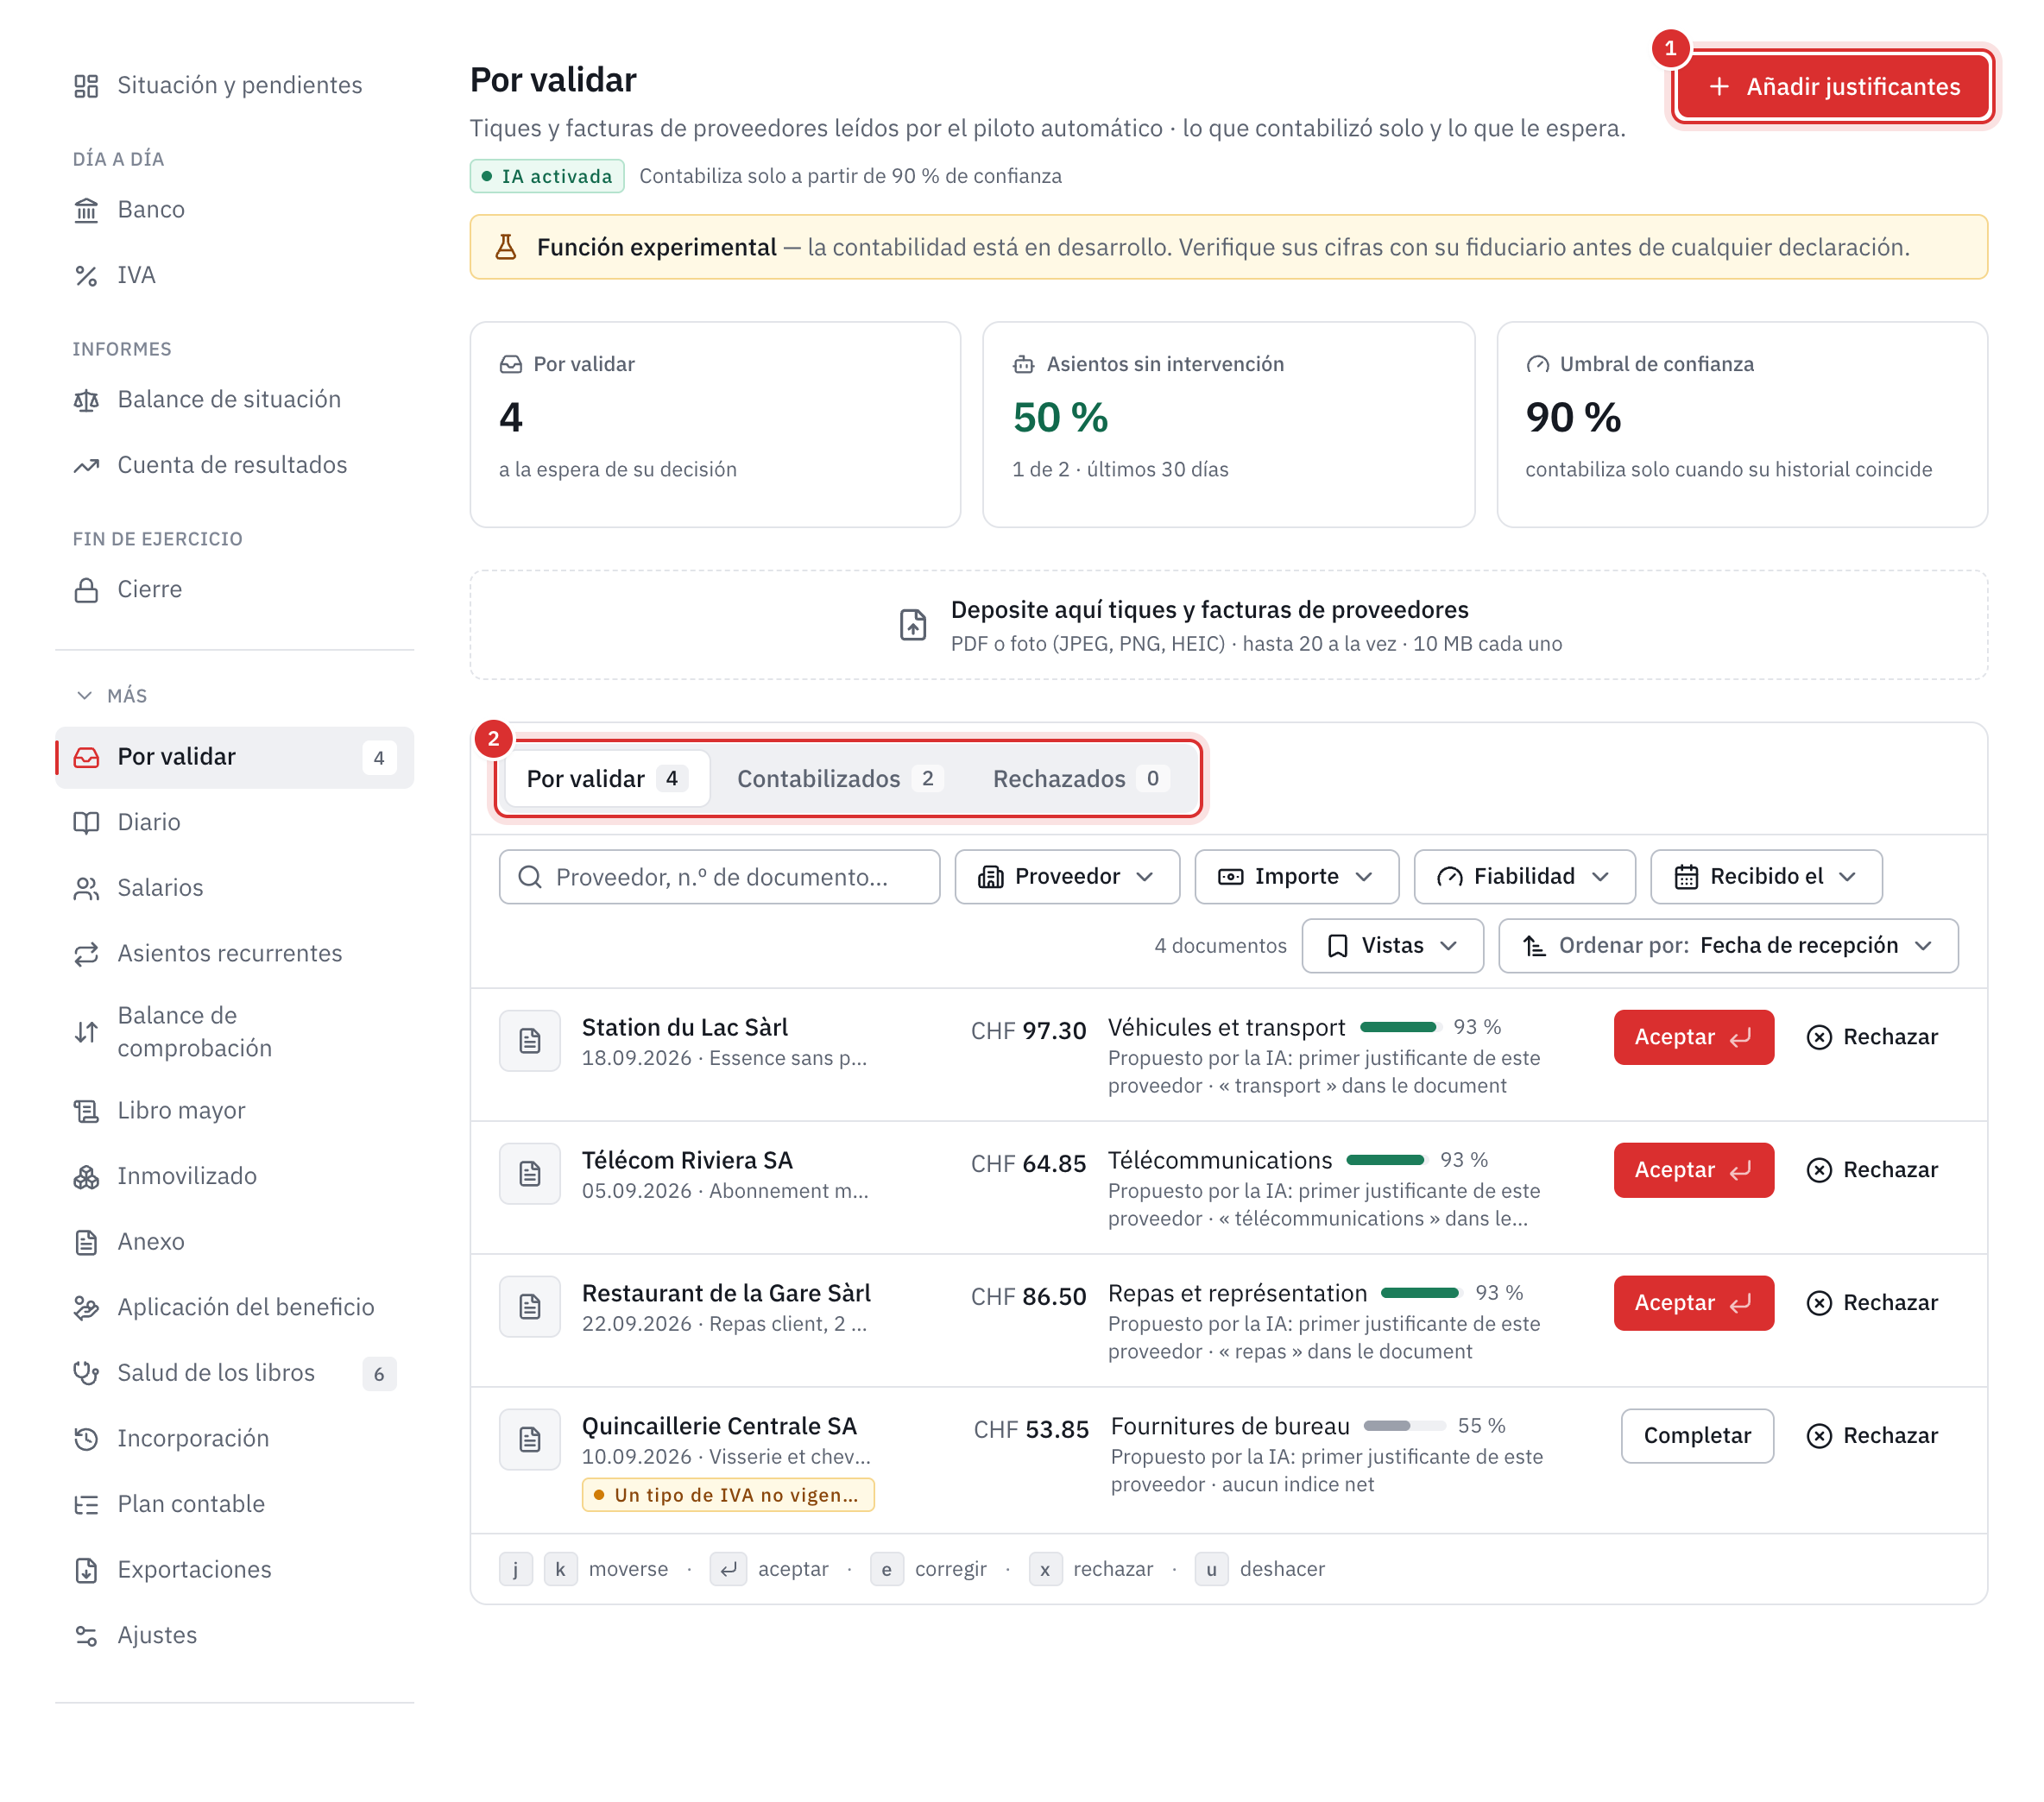
Task: Open Plan contable in sidebar
Action: pyautogui.click(x=235, y=1504)
